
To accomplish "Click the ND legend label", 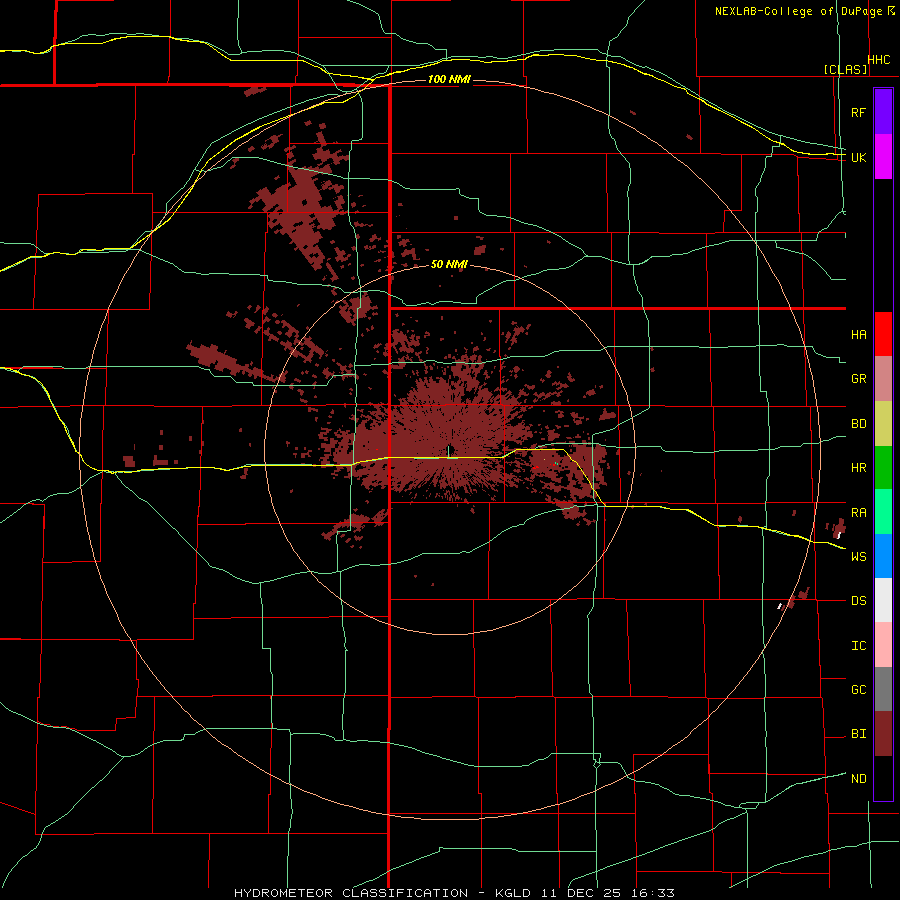I will click(x=858, y=779).
